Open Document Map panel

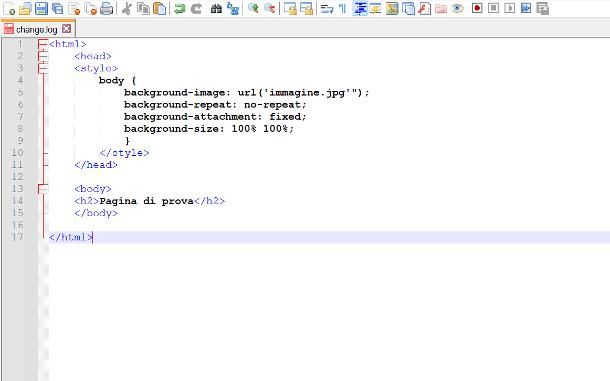(392, 9)
